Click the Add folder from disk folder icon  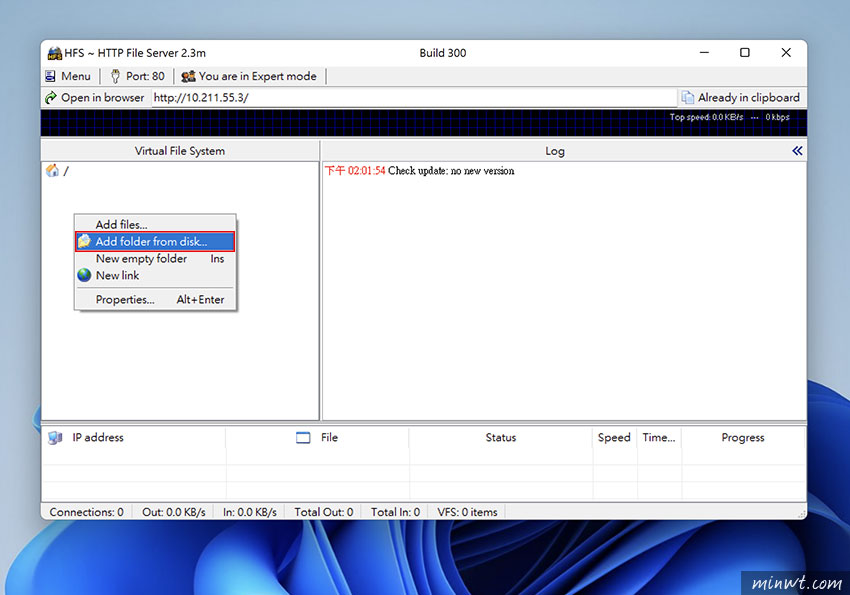84,242
